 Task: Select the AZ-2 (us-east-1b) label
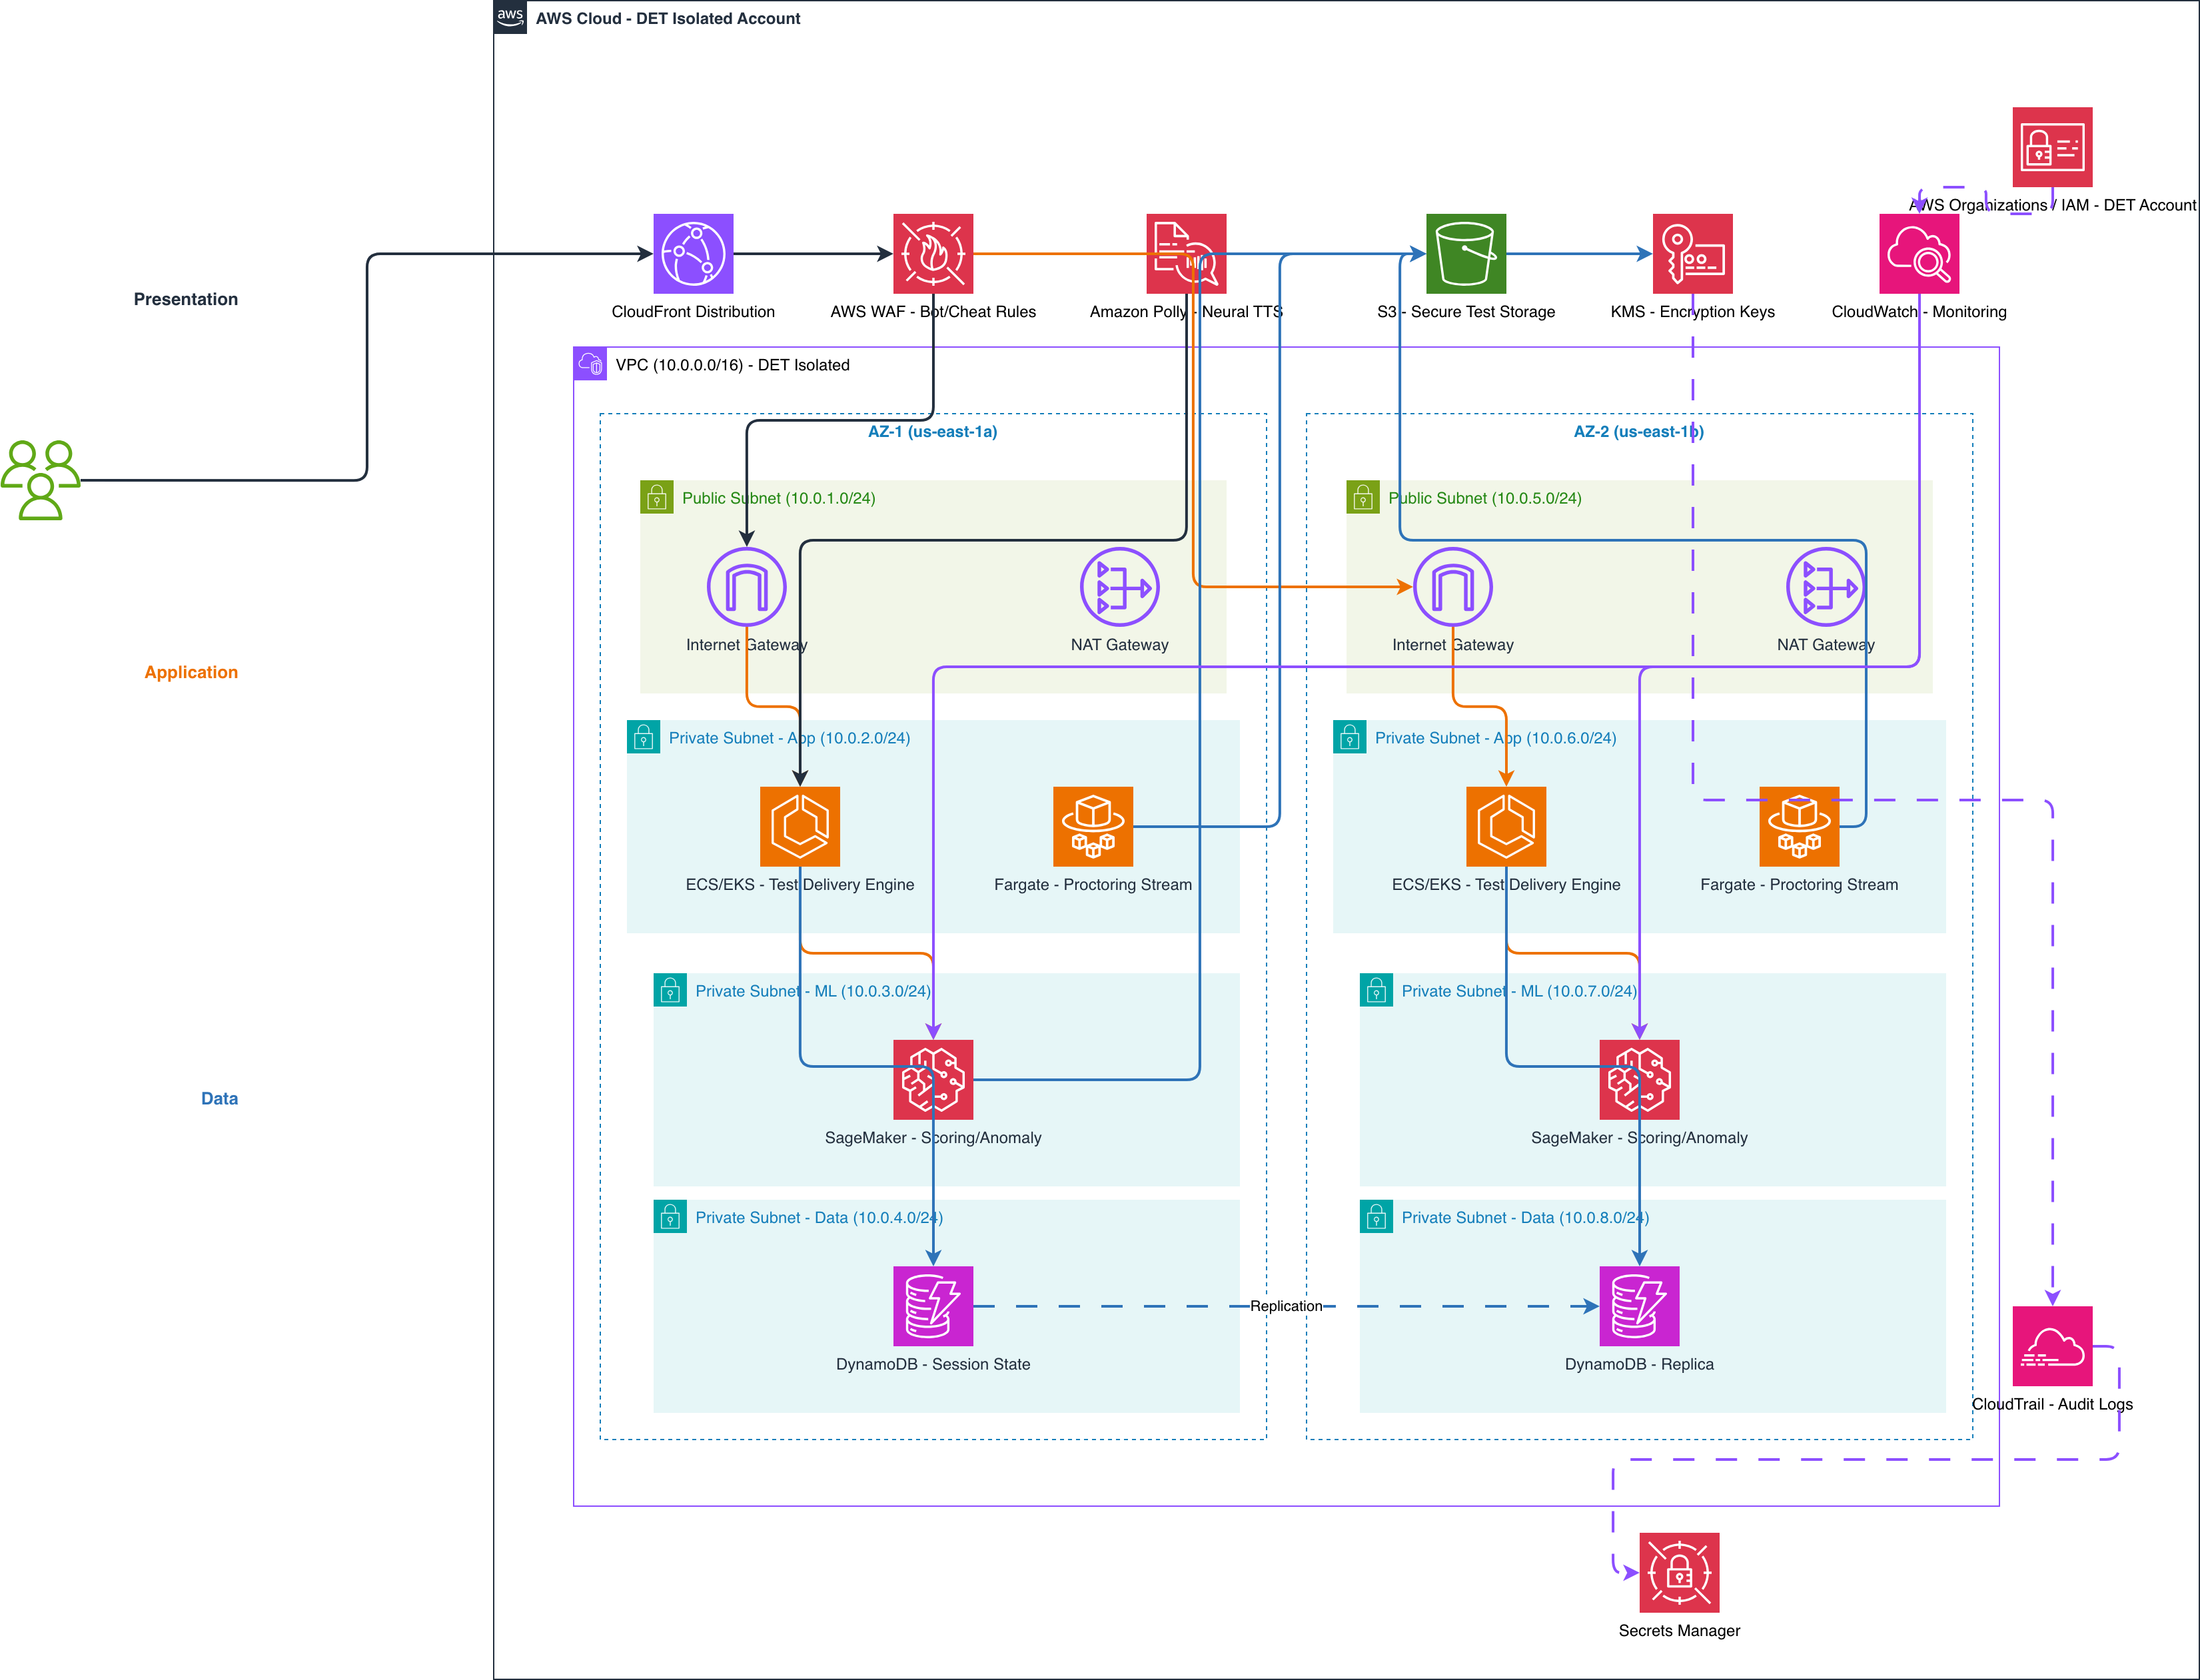pos(1638,432)
